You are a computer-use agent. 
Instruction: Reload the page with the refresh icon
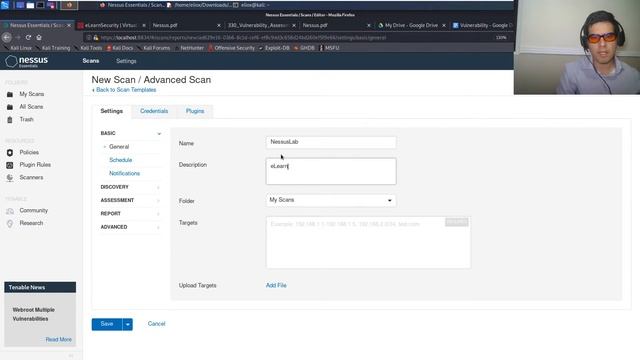tap(28, 37)
